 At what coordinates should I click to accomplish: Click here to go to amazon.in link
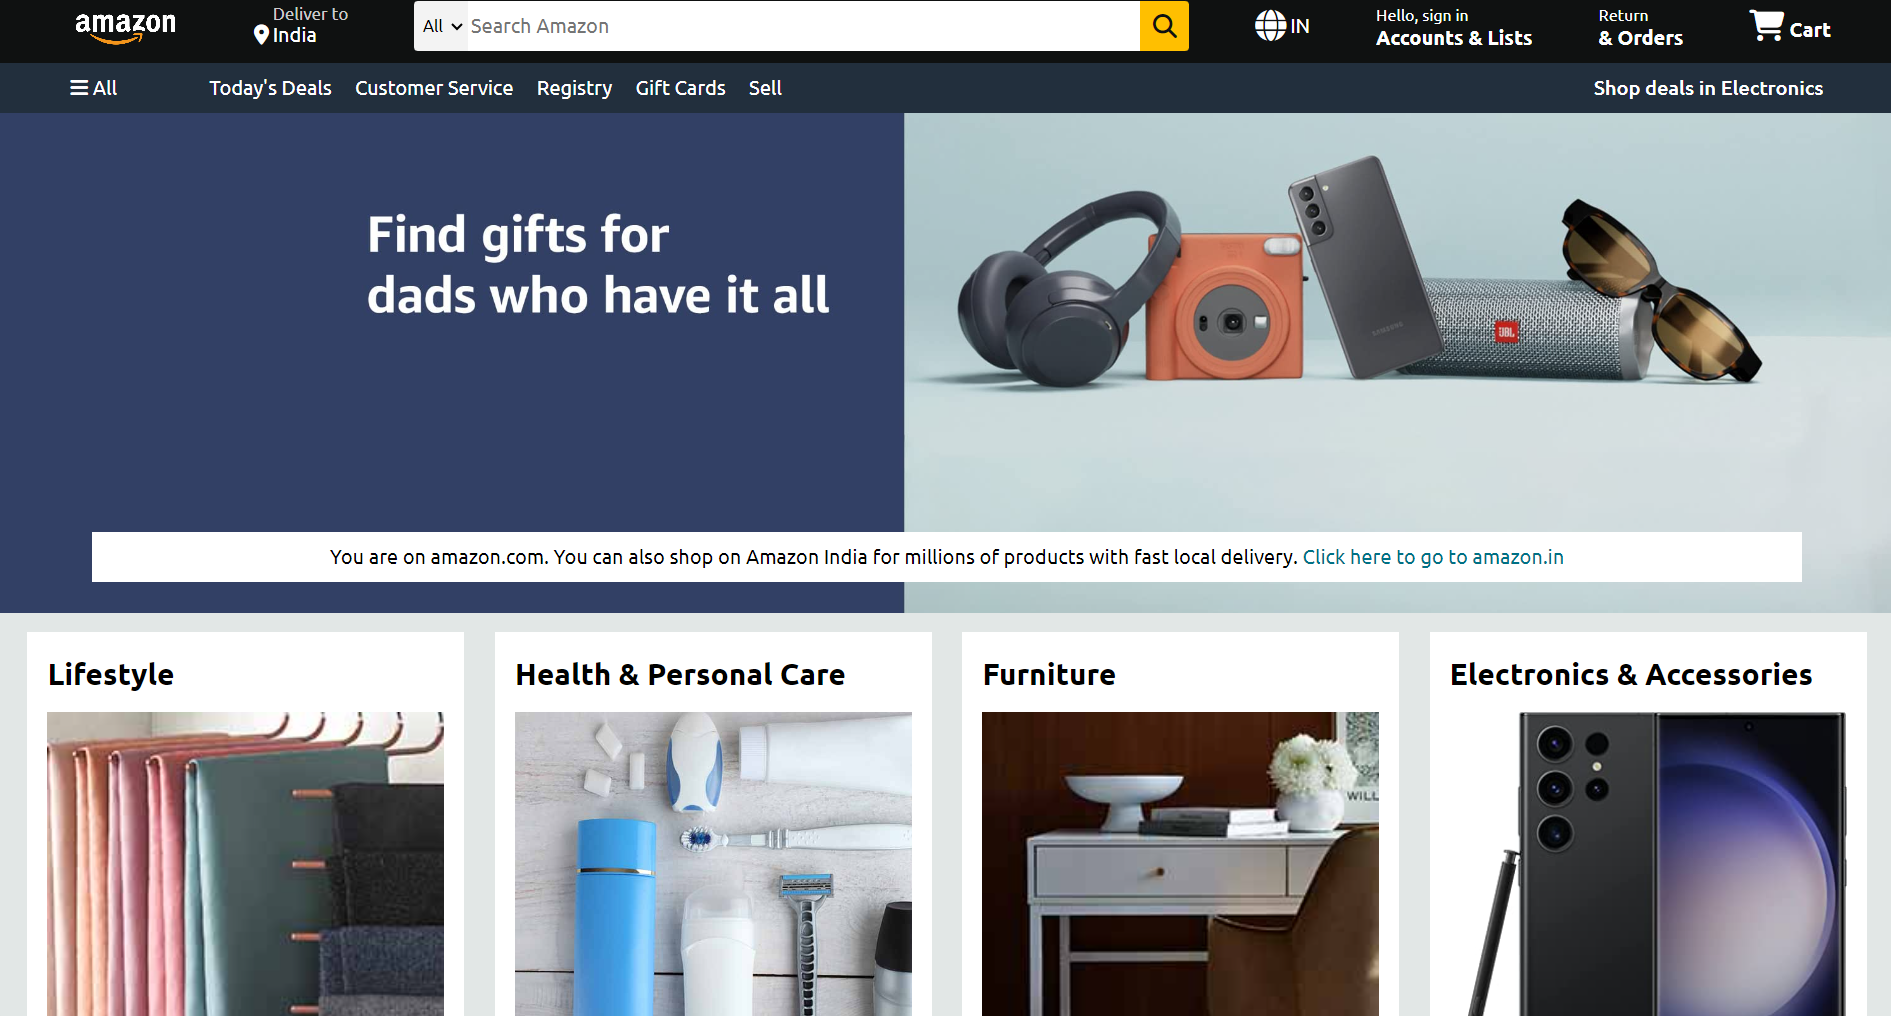click(1433, 557)
